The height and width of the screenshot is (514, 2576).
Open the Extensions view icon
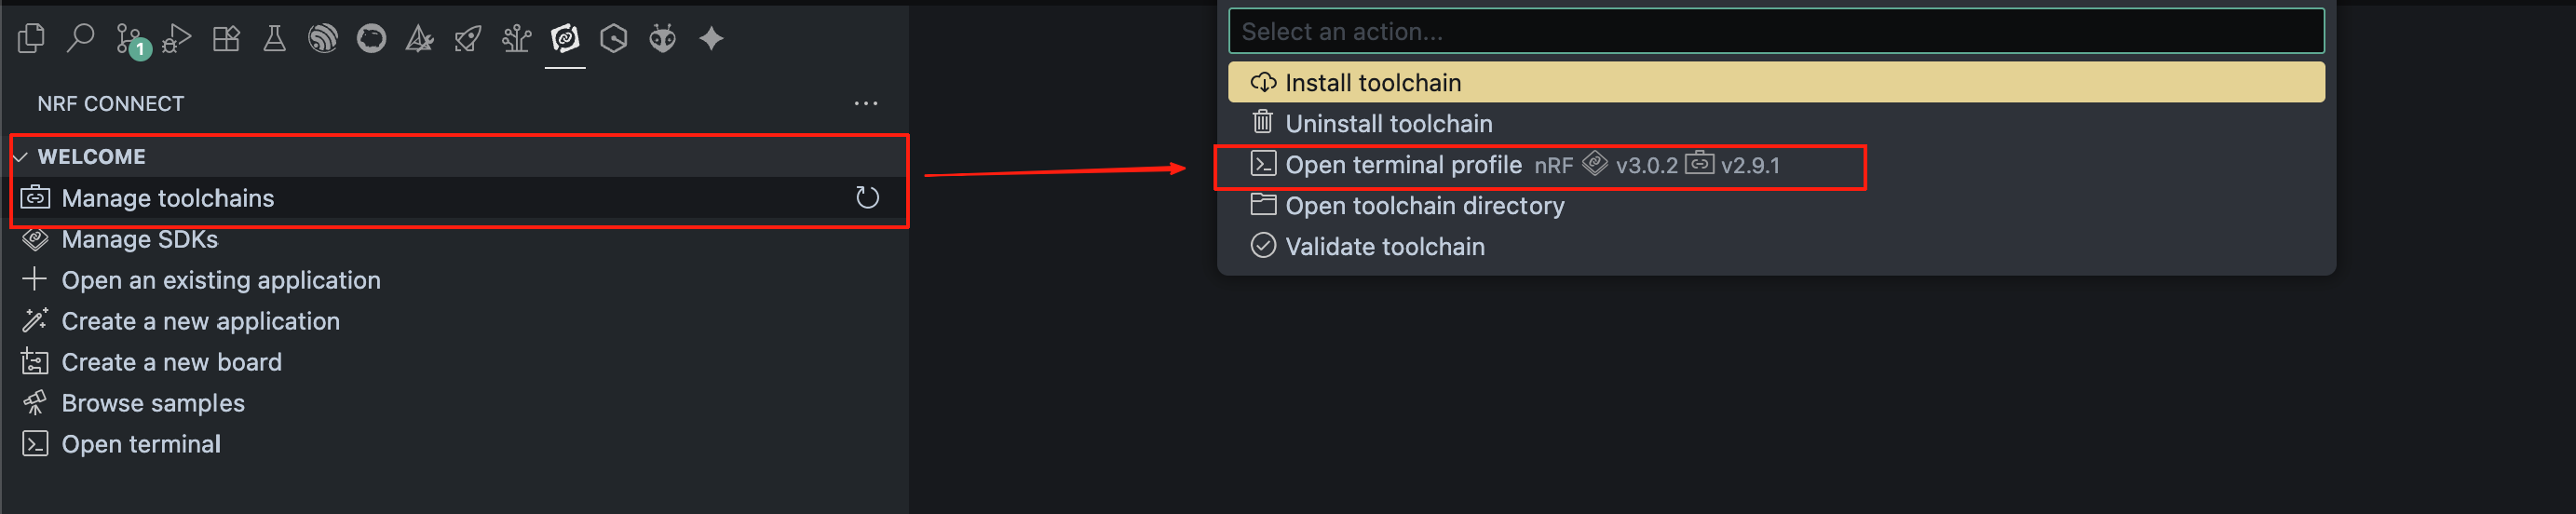pyautogui.click(x=226, y=39)
